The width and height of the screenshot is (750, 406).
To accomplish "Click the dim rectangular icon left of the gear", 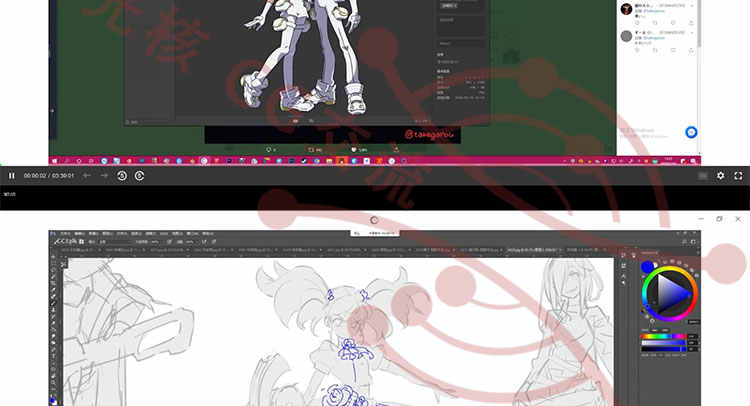I will pos(703,176).
